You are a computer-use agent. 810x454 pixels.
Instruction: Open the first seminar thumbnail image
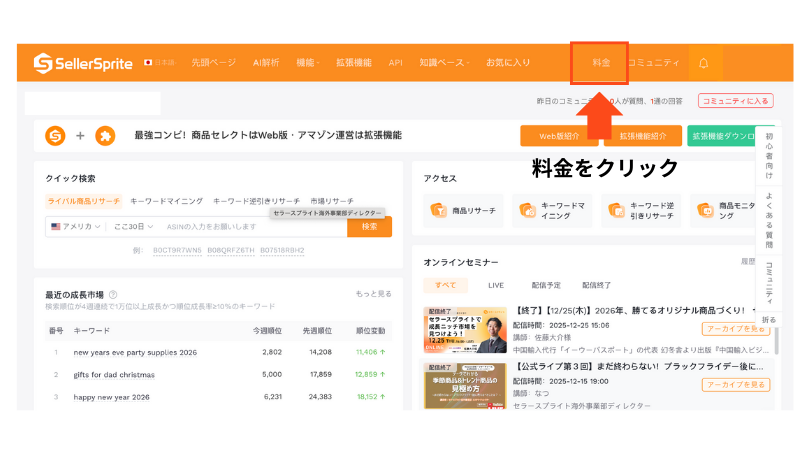point(465,329)
